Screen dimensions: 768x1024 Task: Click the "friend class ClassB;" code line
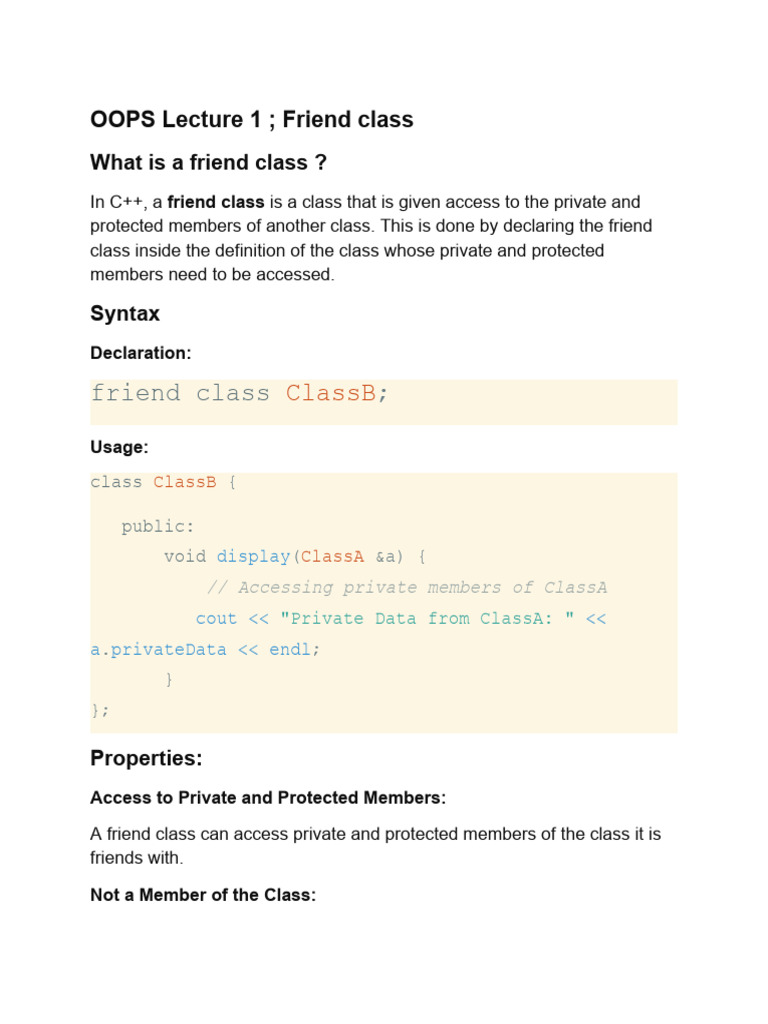coord(239,394)
